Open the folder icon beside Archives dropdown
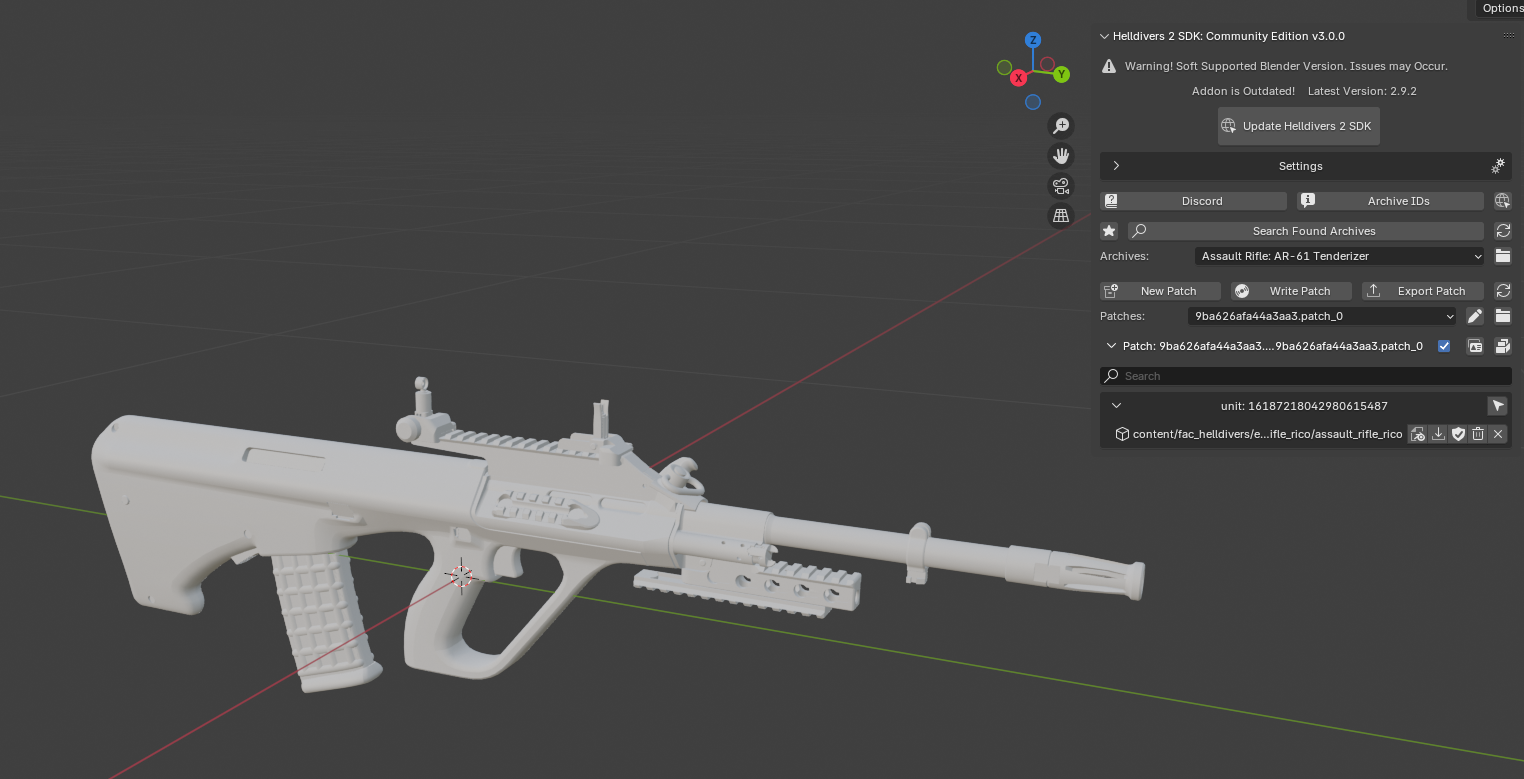 [1502, 256]
